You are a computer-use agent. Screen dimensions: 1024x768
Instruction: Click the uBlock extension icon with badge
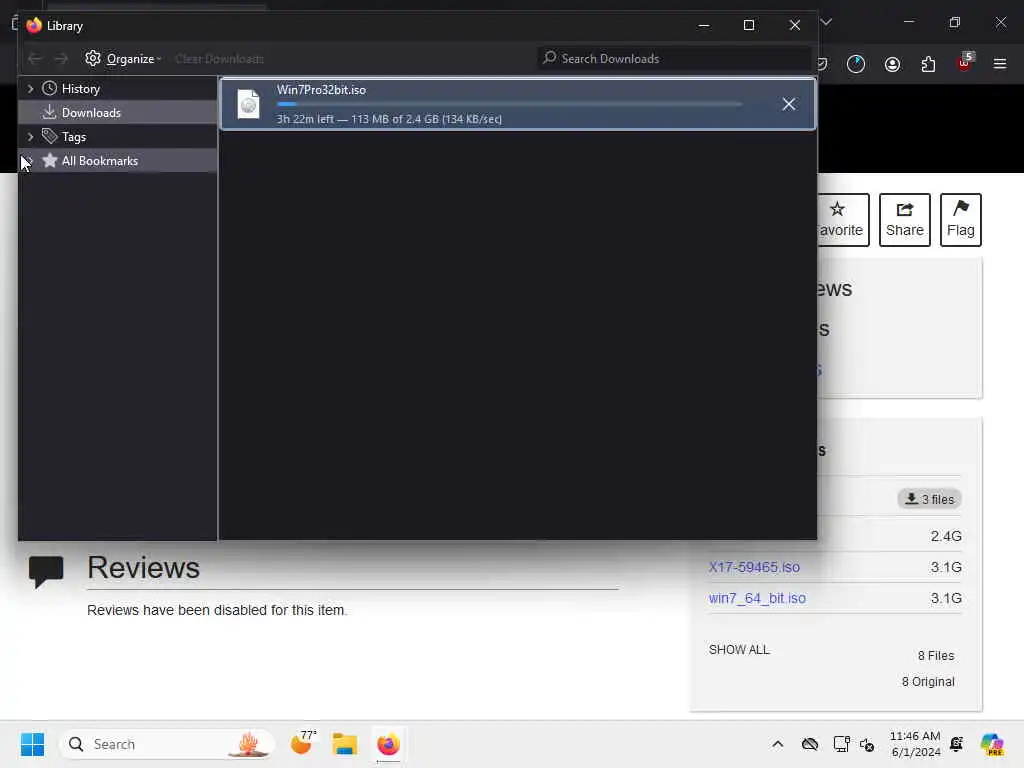pos(965,63)
